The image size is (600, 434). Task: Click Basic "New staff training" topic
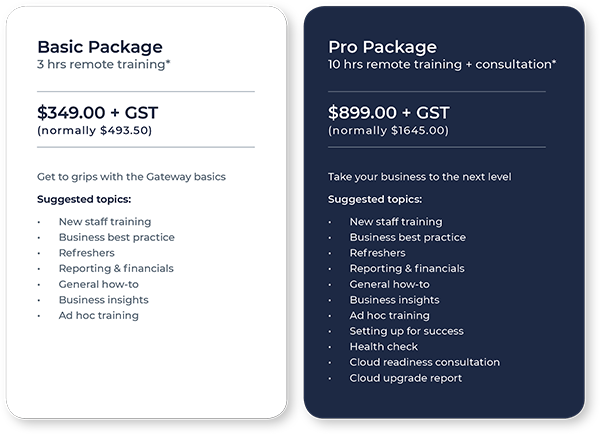click(105, 222)
